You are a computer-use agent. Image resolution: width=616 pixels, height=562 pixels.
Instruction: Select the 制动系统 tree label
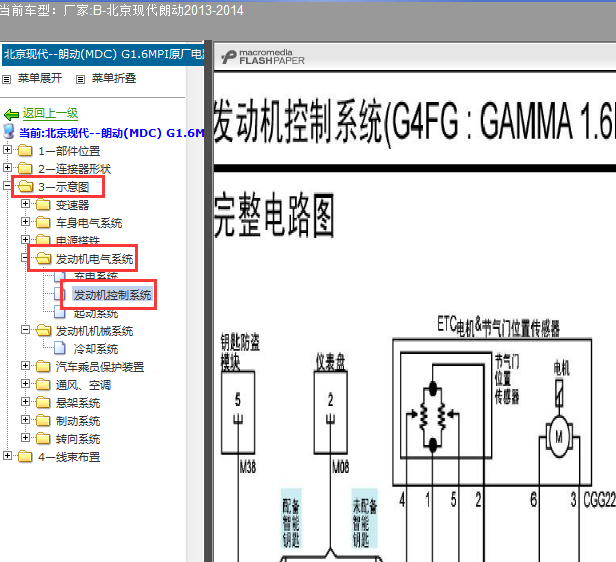click(x=78, y=421)
